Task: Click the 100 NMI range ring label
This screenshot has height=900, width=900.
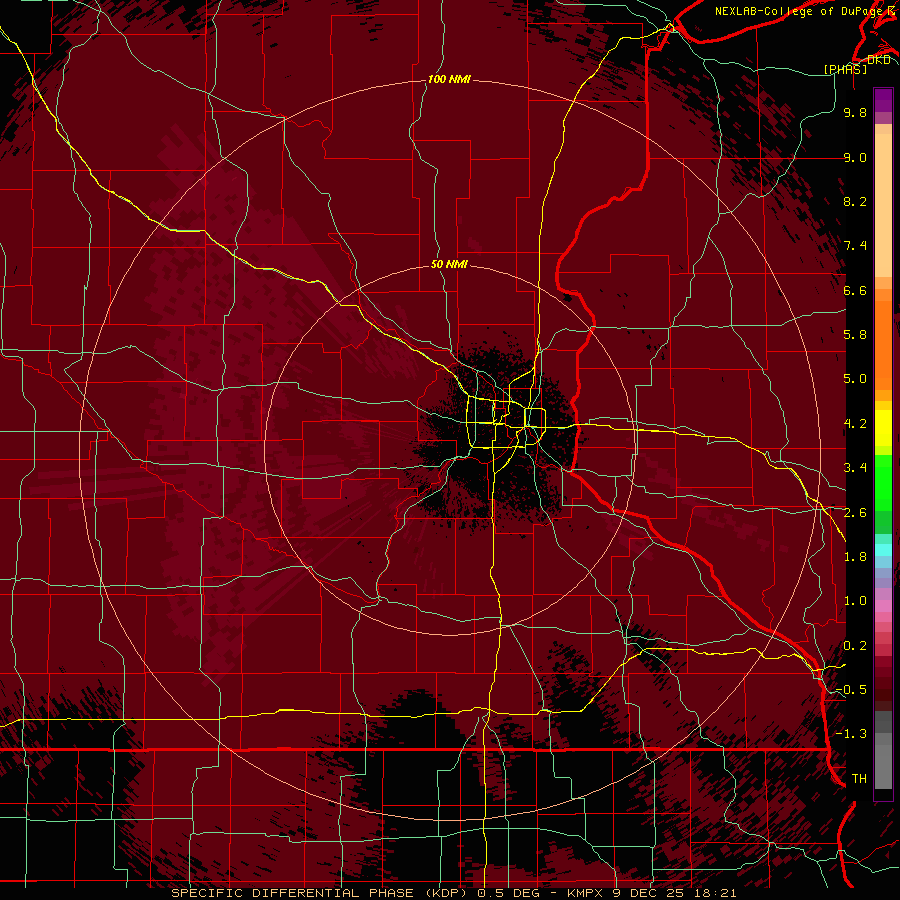Action: click(449, 79)
